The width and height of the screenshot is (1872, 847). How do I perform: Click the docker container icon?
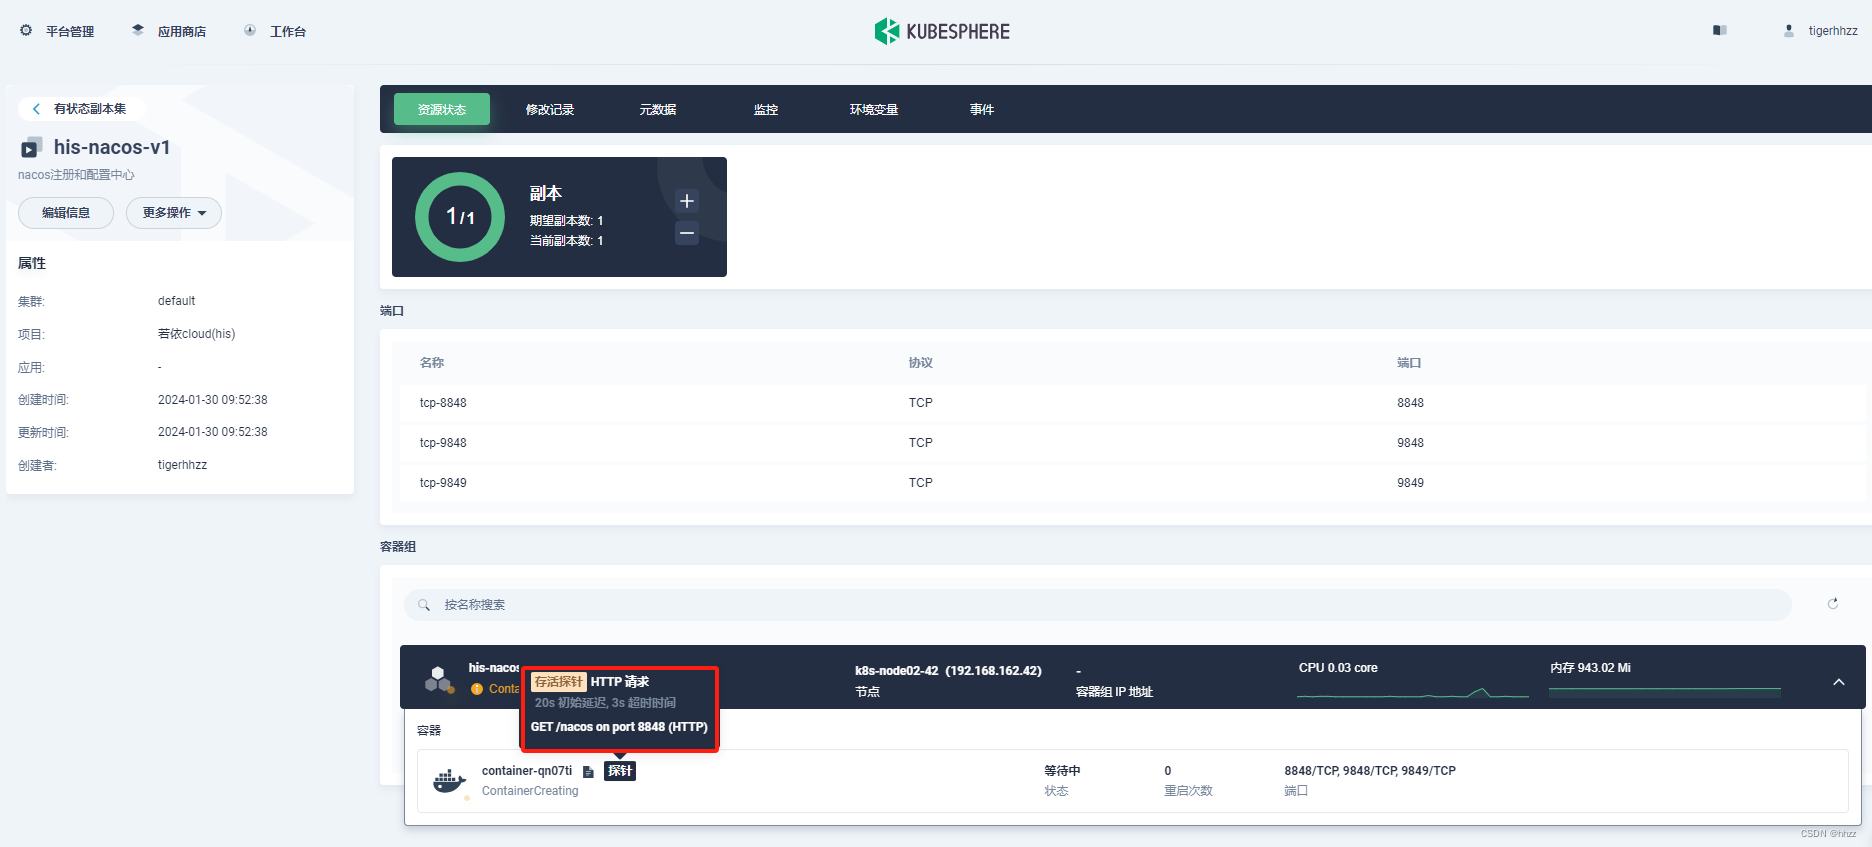(449, 781)
